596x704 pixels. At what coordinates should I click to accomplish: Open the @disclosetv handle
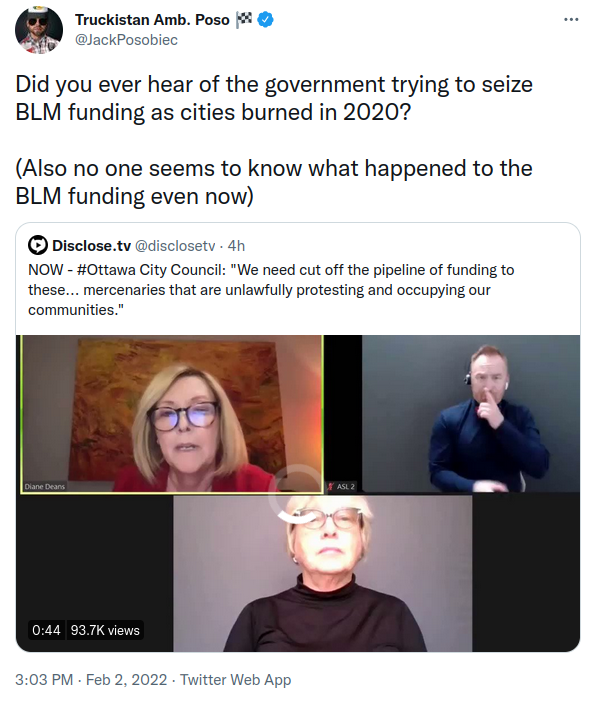(175, 246)
